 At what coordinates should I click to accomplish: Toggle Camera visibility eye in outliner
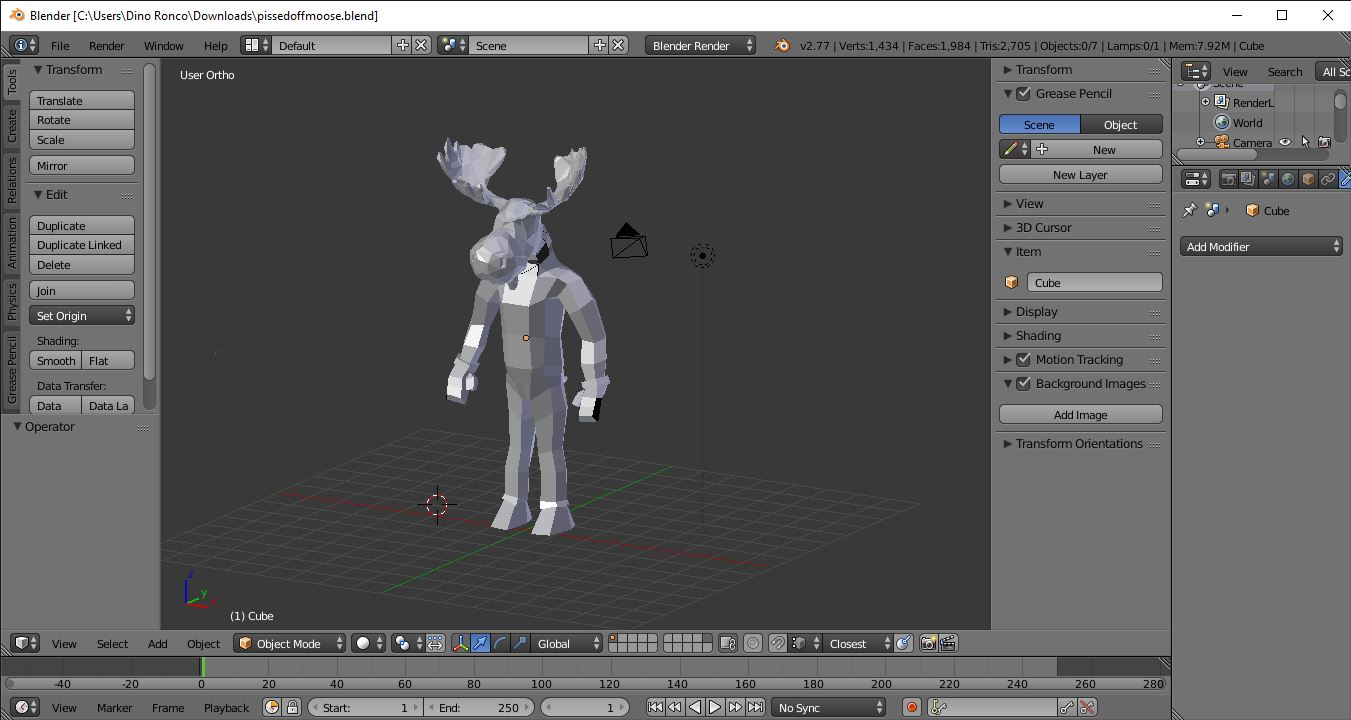(1285, 142)
